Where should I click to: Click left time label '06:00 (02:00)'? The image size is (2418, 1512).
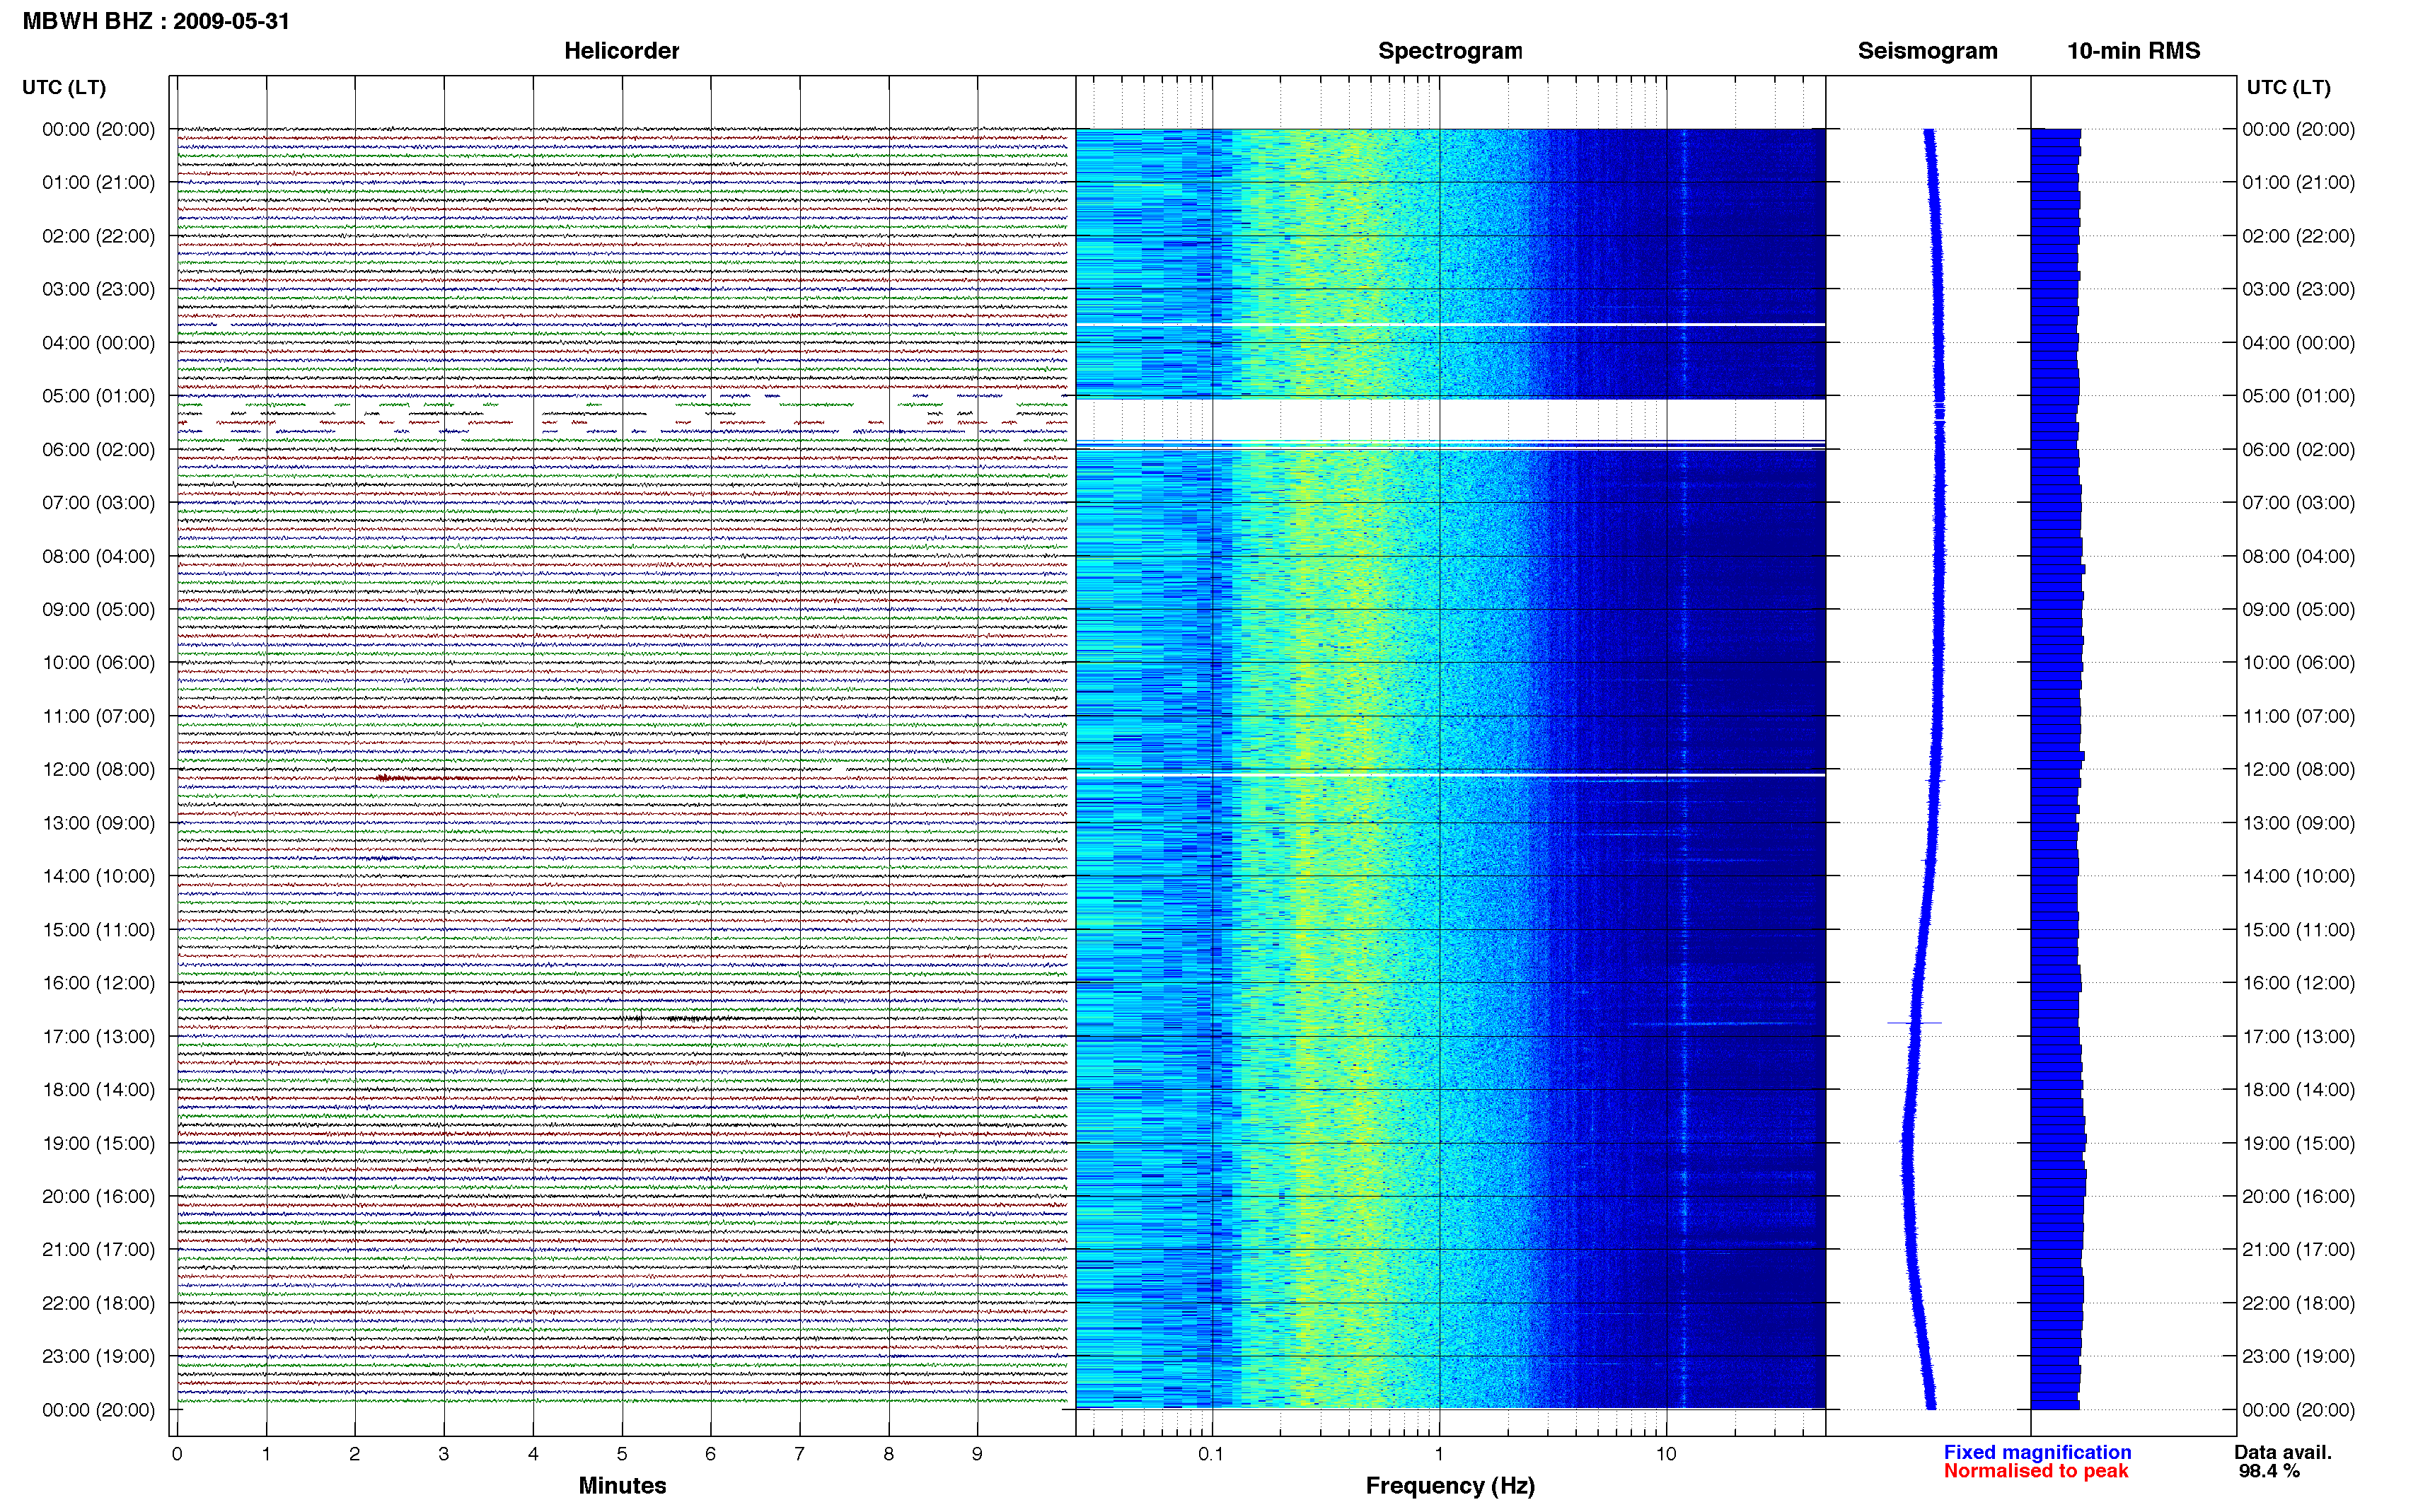(98, 450)
